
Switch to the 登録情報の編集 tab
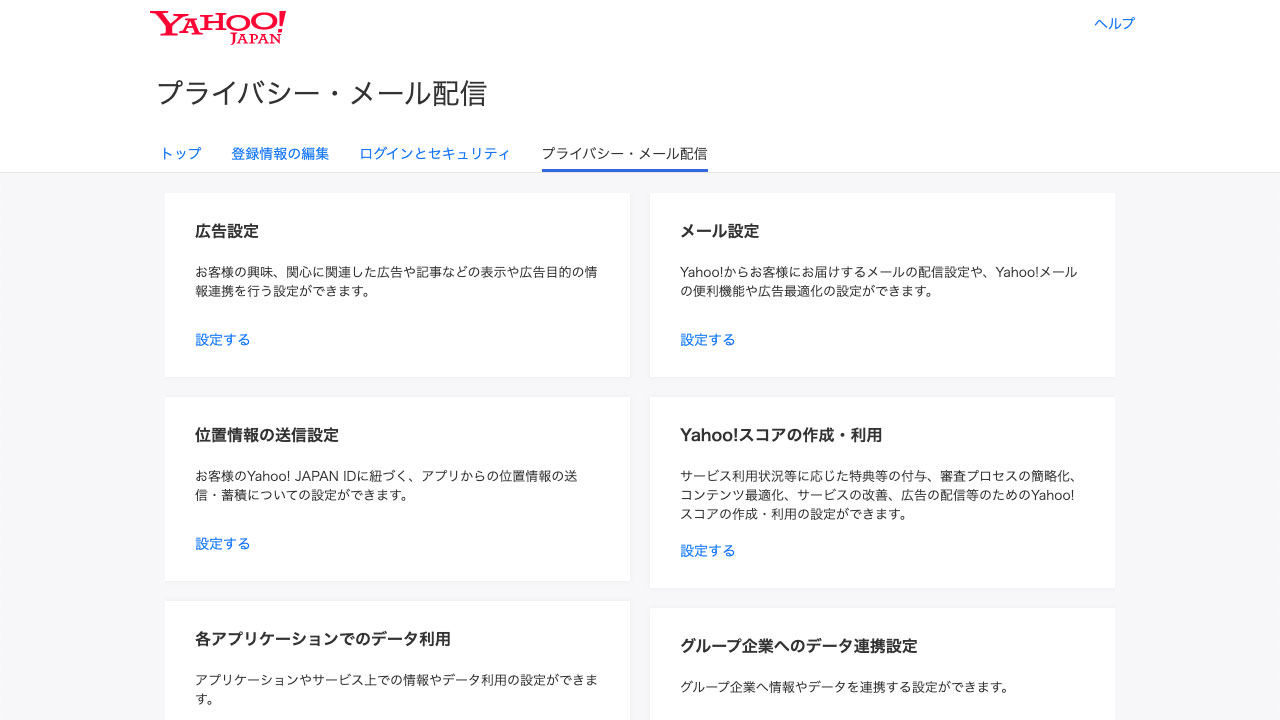(280, 153)
